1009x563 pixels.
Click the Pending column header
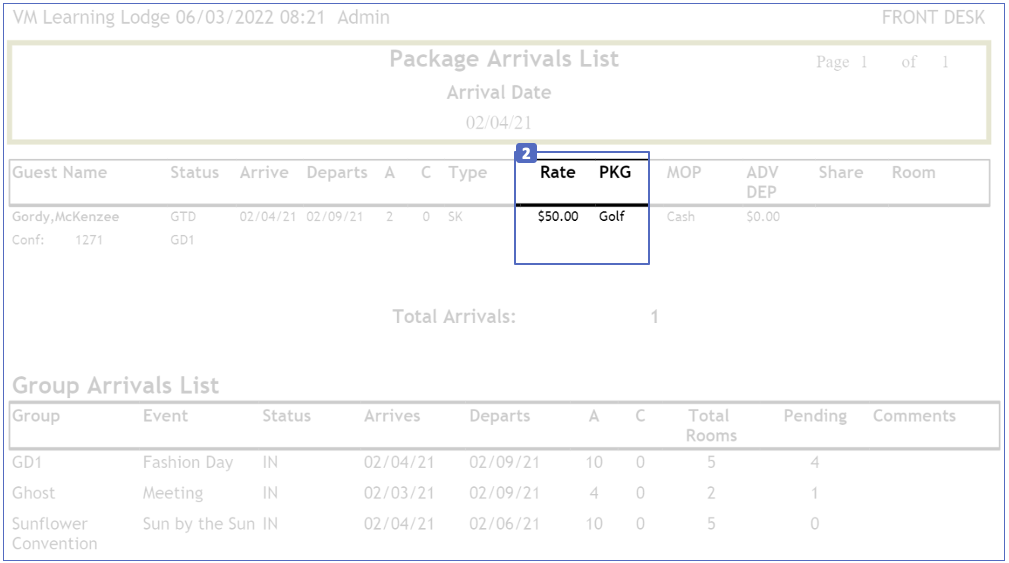[x=815, y=416]
